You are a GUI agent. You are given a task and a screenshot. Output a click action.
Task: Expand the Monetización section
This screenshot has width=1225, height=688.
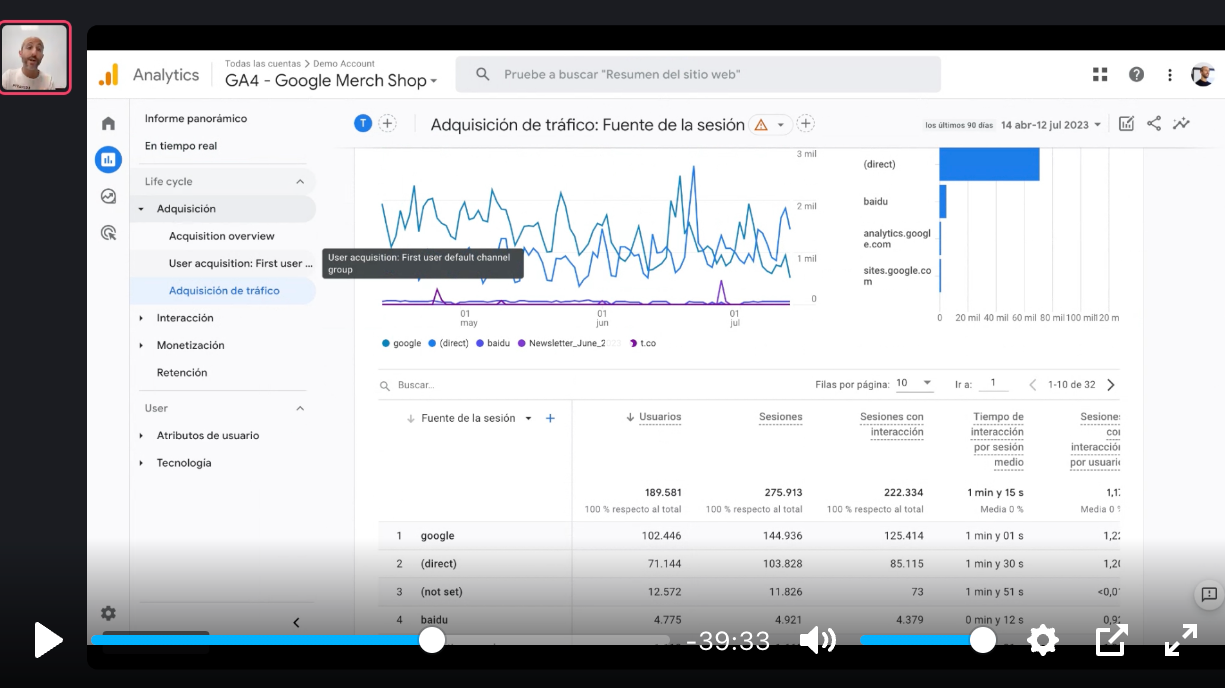point(141,345)
